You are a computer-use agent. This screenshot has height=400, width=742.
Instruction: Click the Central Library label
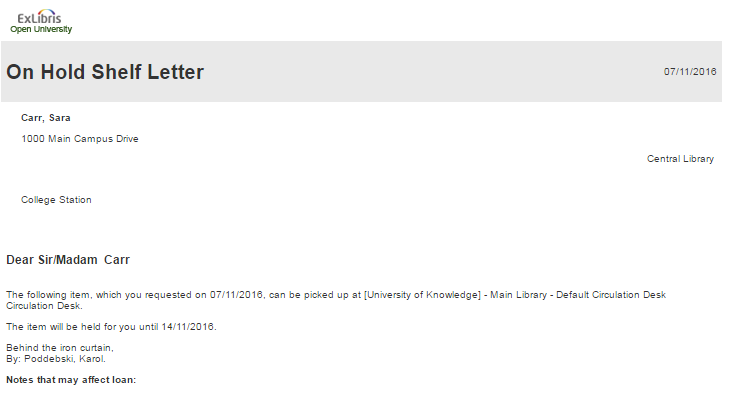680,159
